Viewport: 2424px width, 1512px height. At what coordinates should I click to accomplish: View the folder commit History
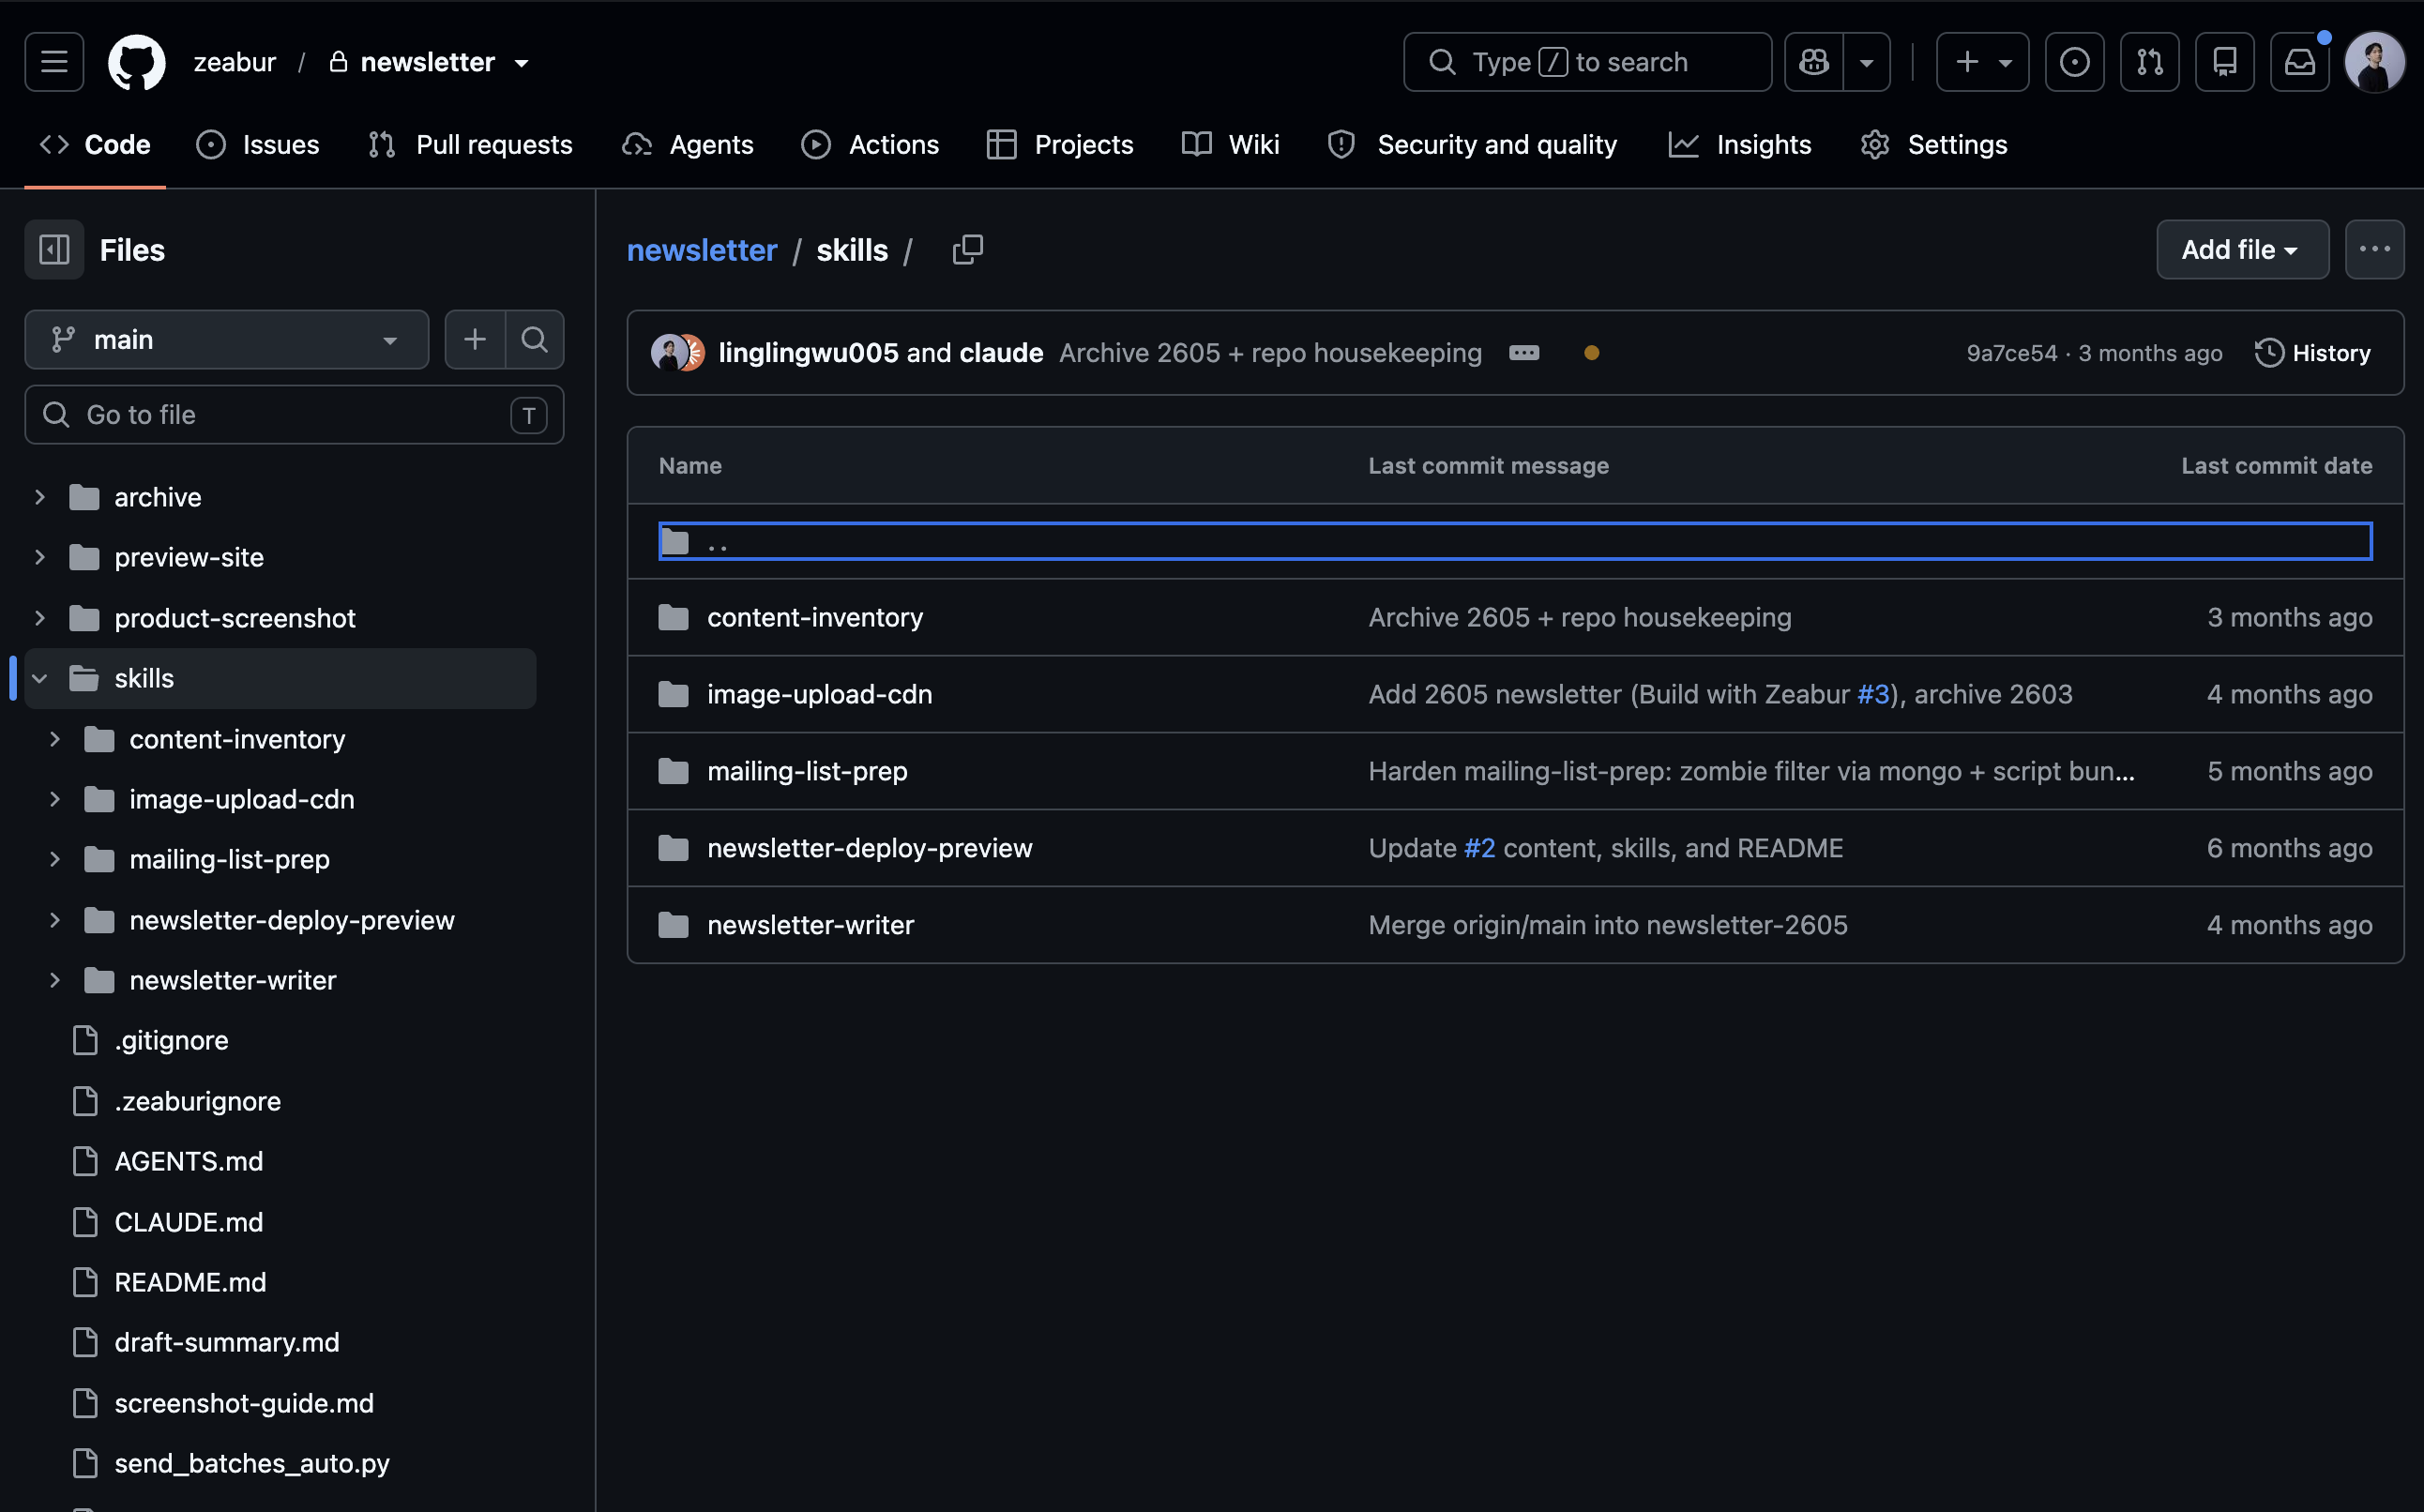pyautogui.click(x=2313, y=353)
